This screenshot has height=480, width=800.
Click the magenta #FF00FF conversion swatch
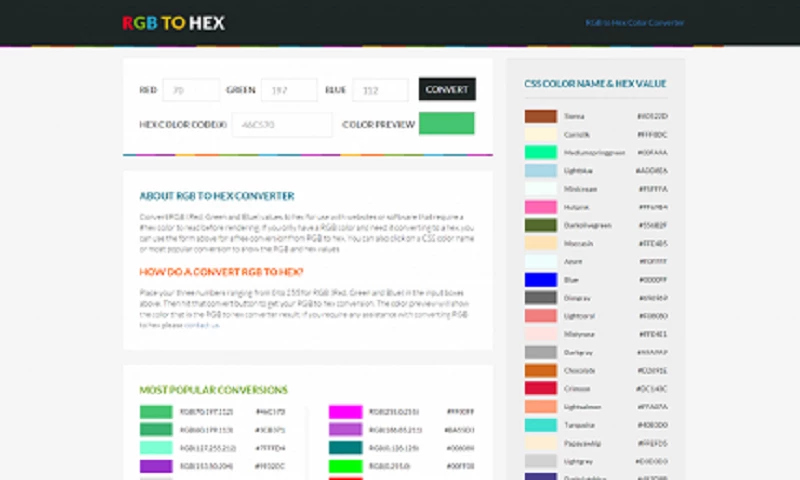click(x=345, y=412)
